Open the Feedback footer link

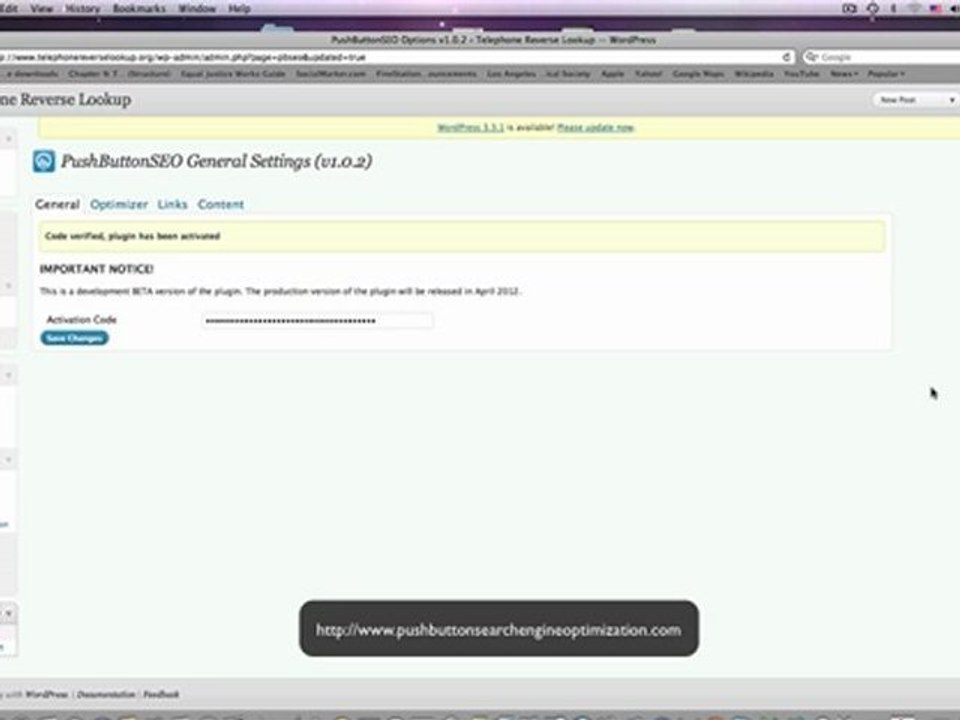(x=161, y=694)
